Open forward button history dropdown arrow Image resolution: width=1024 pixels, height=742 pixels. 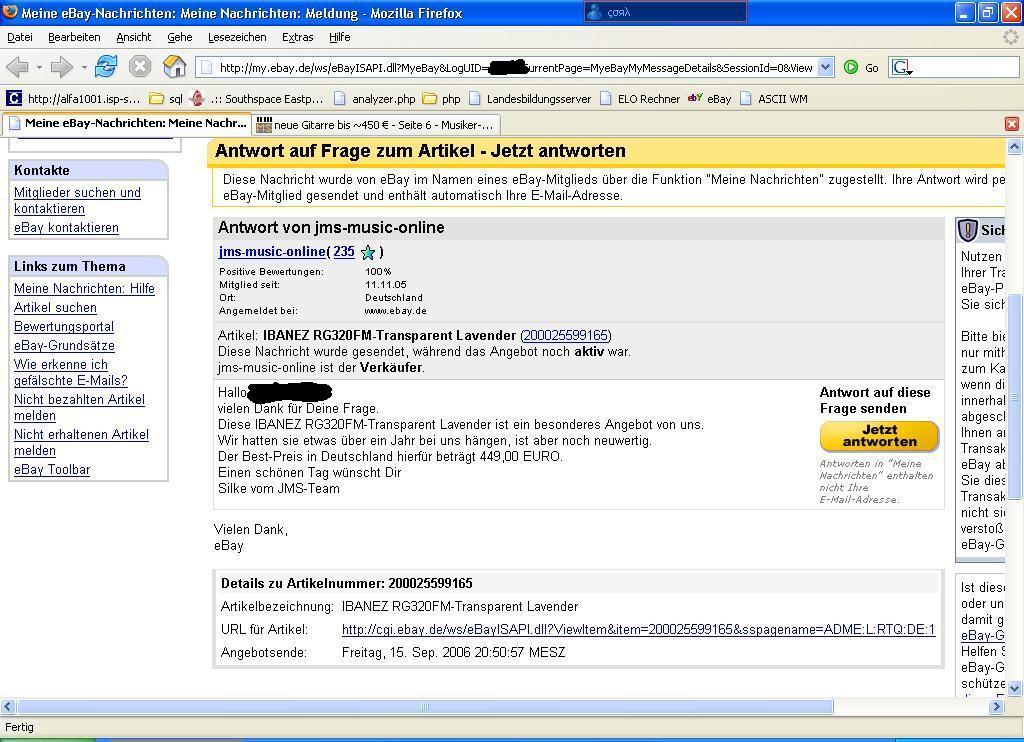pyautogui.click(x=84, y=67)
